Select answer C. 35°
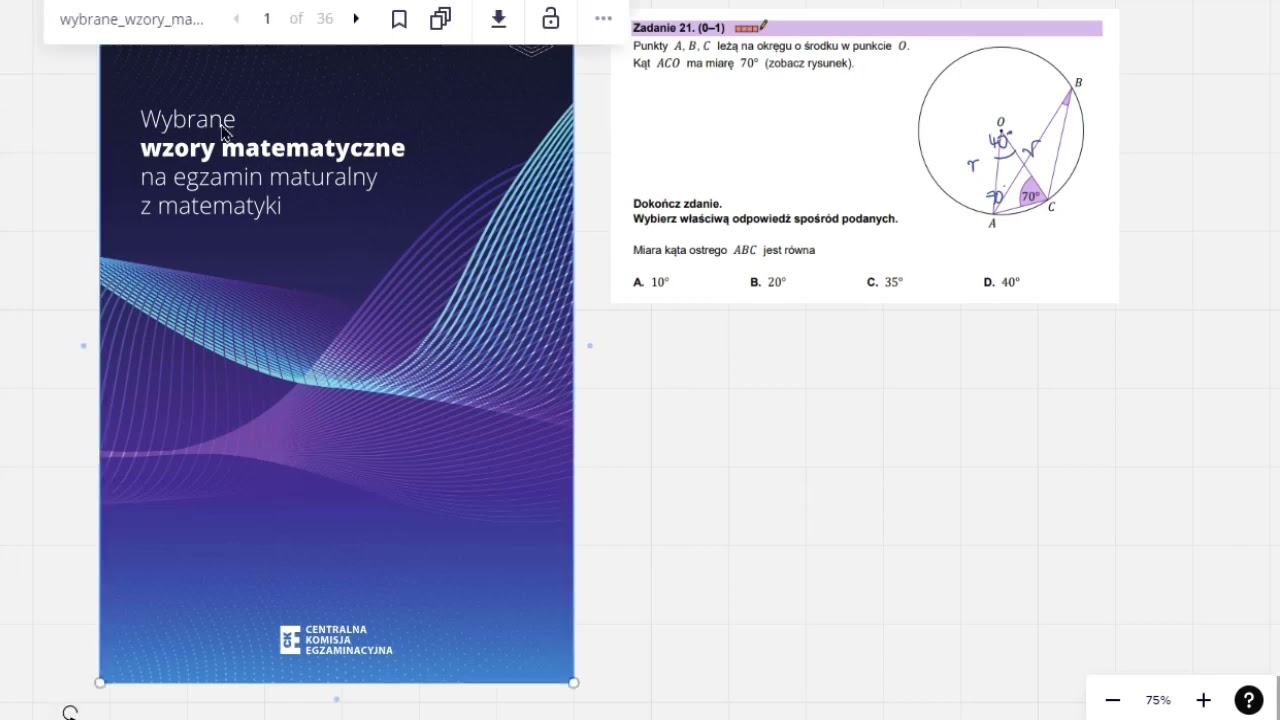1280x720 pixels. pos(885,282)
